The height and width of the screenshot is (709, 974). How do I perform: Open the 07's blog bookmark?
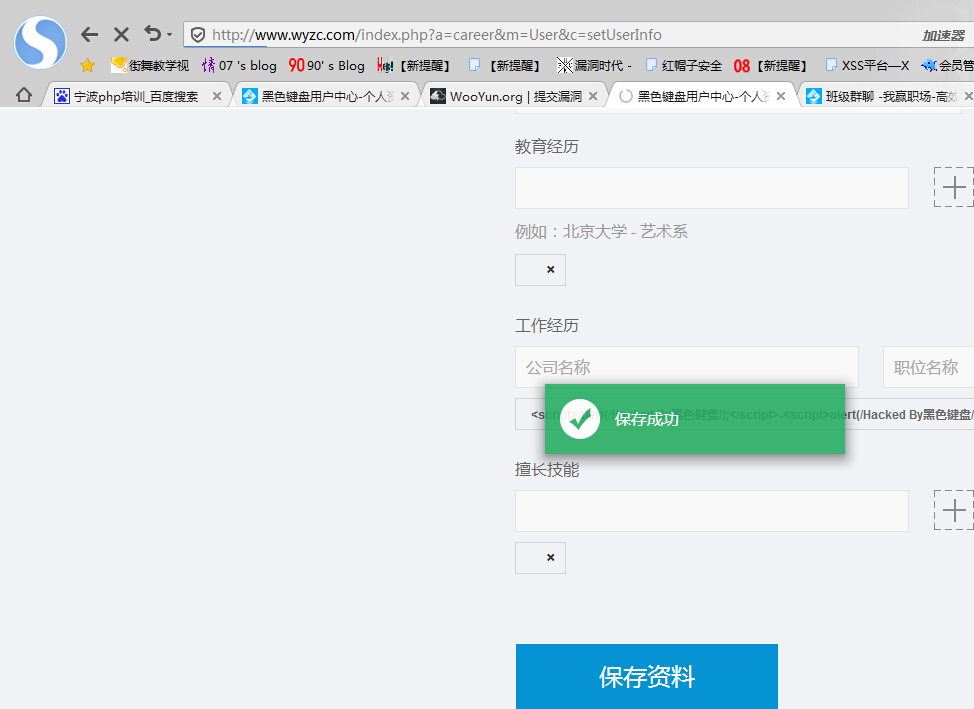click(239, 65)
